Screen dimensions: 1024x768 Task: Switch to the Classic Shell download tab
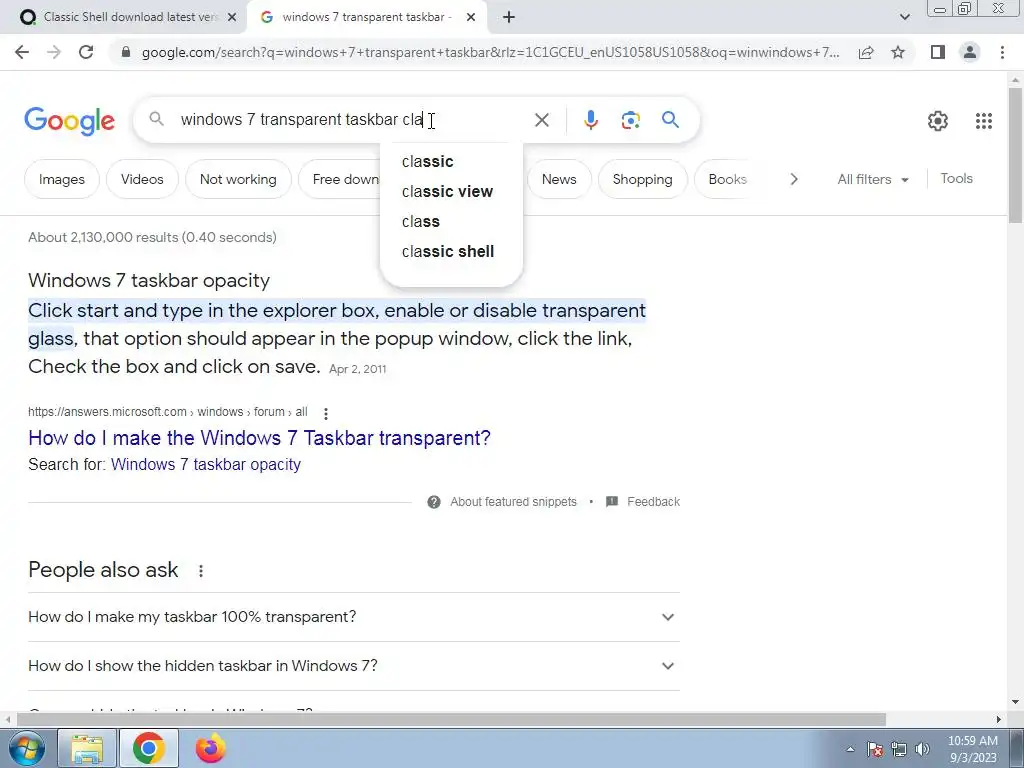[124, 18]
